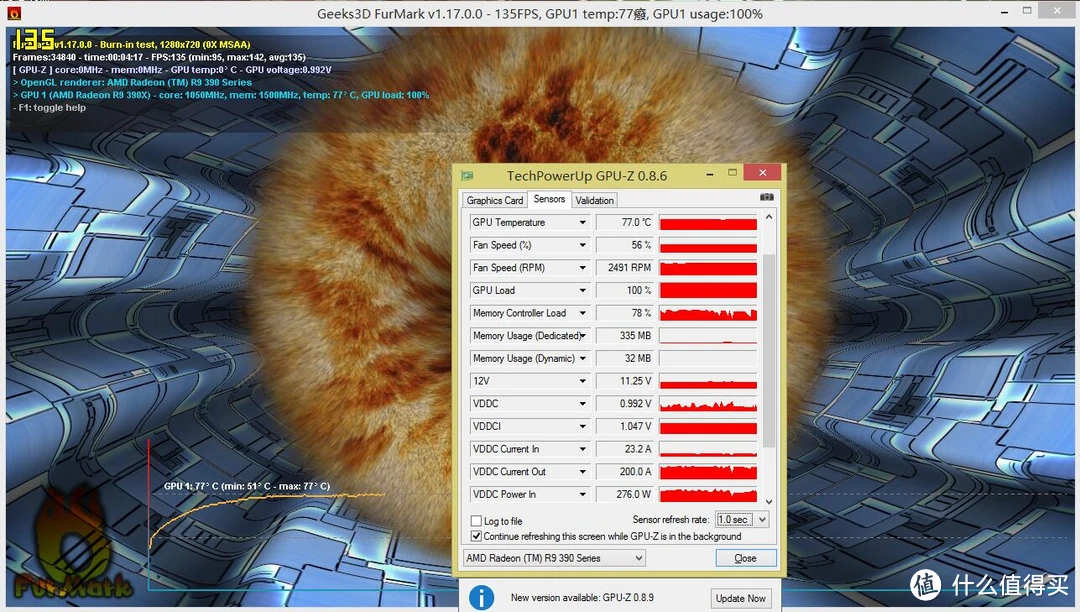This screenshot has height=612, width=1080.
Task: Click the 56 % fan speed value
Action: point(641,245)
